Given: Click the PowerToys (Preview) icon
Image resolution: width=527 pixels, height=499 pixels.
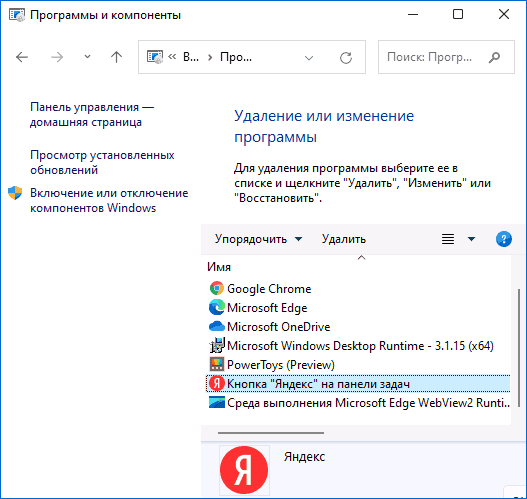Looking at the screenshot, I should click(x=217, y=365).
